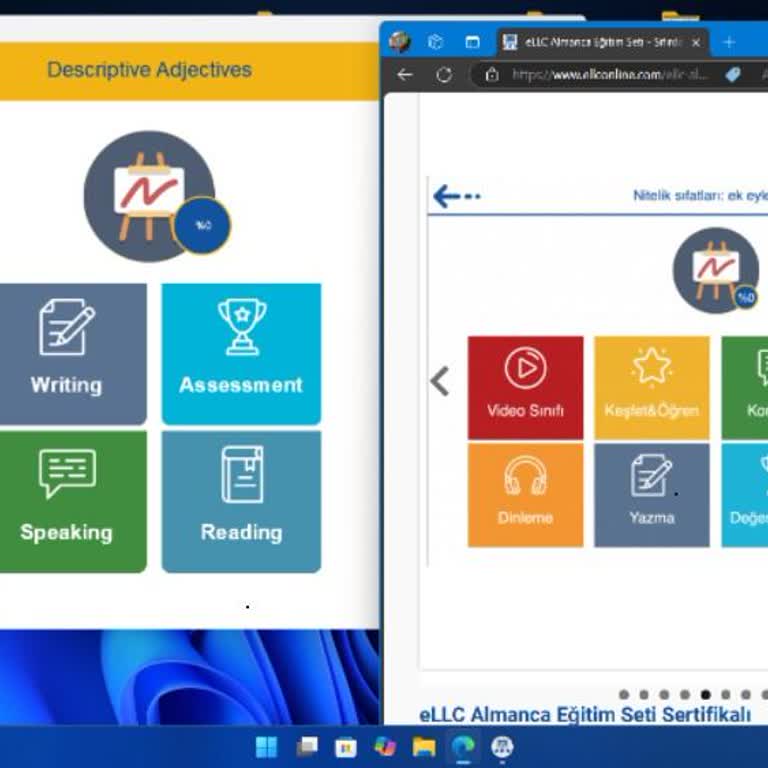Open the Reading book tile
The image size is (768, 768).
(x=241, y=501)
